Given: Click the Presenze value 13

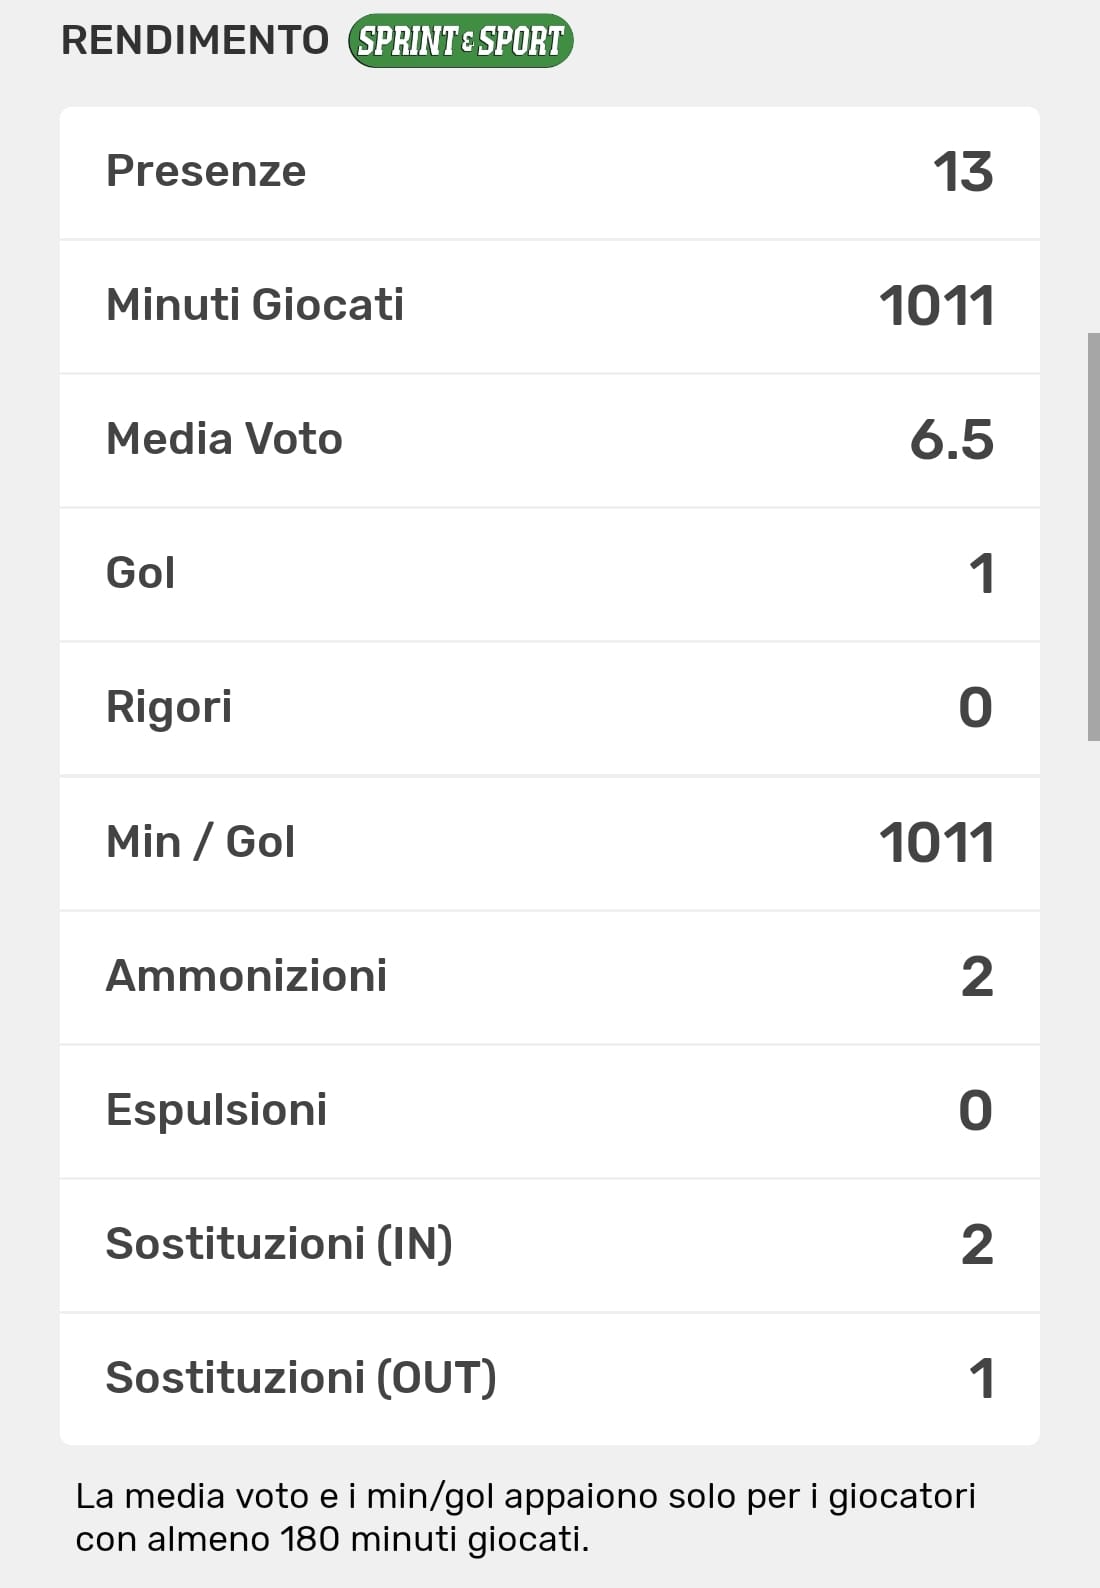Looking at the screenshot, I should pyautogui.click(x=963, y=172).
